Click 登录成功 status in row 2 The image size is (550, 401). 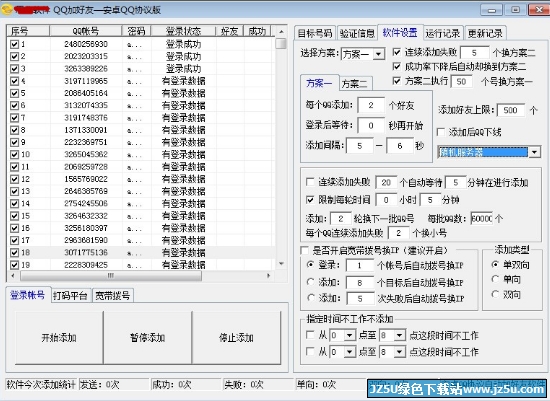(x=183, y=56)
